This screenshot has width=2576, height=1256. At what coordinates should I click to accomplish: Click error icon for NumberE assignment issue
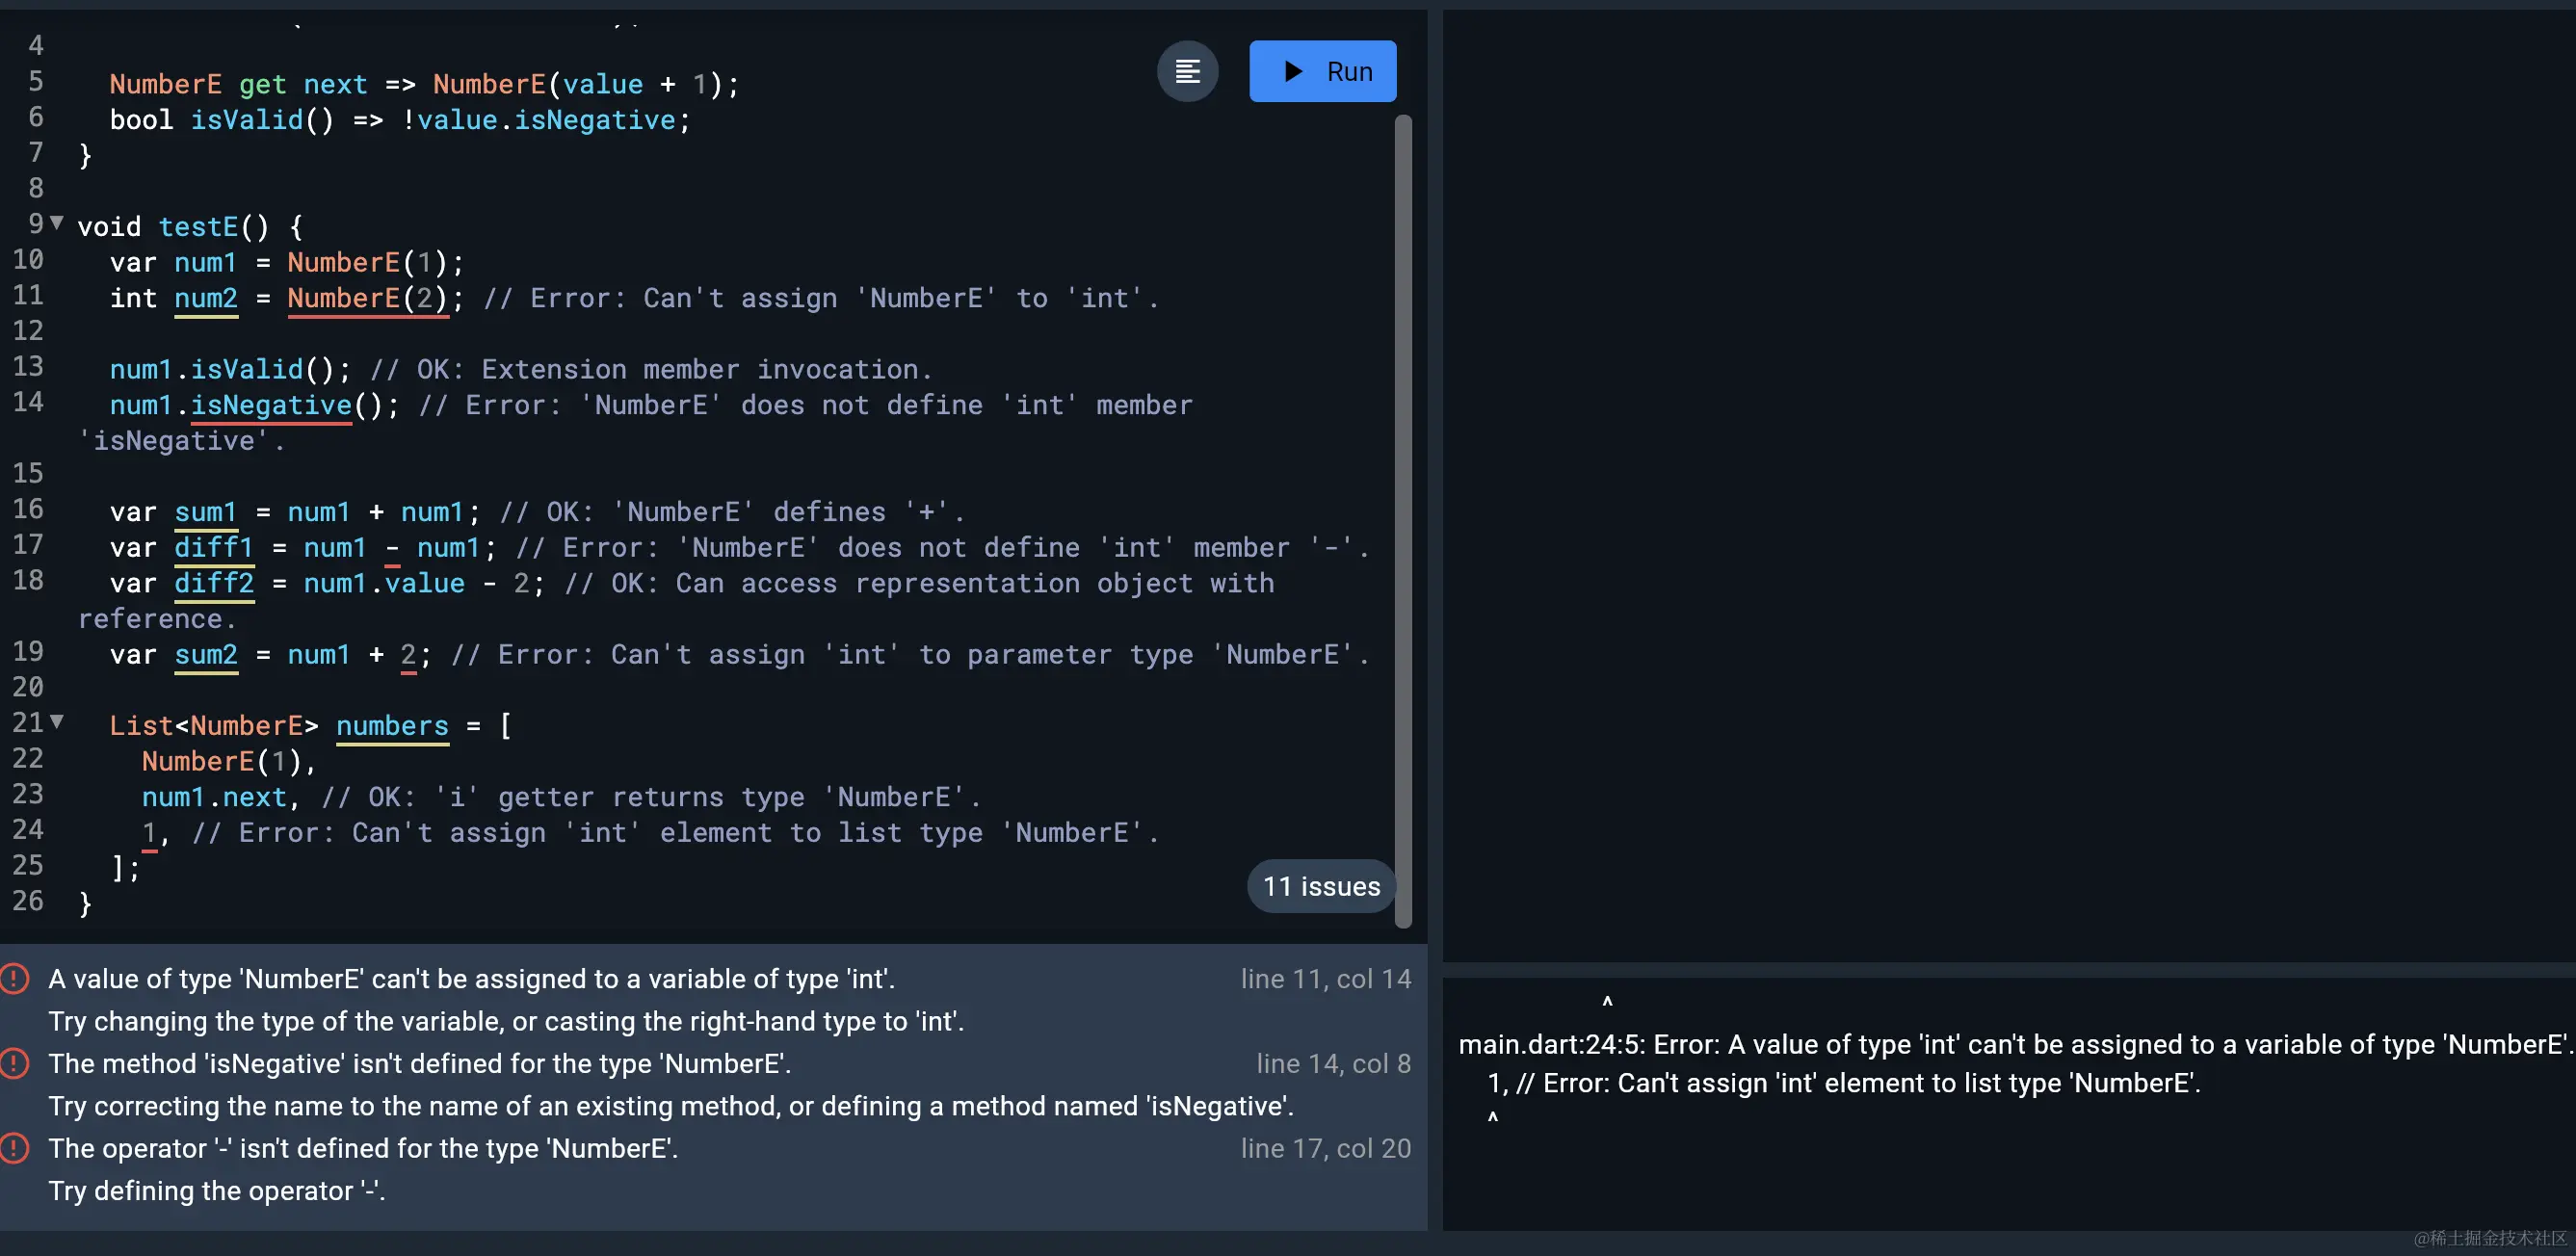[x=15, y=978]
